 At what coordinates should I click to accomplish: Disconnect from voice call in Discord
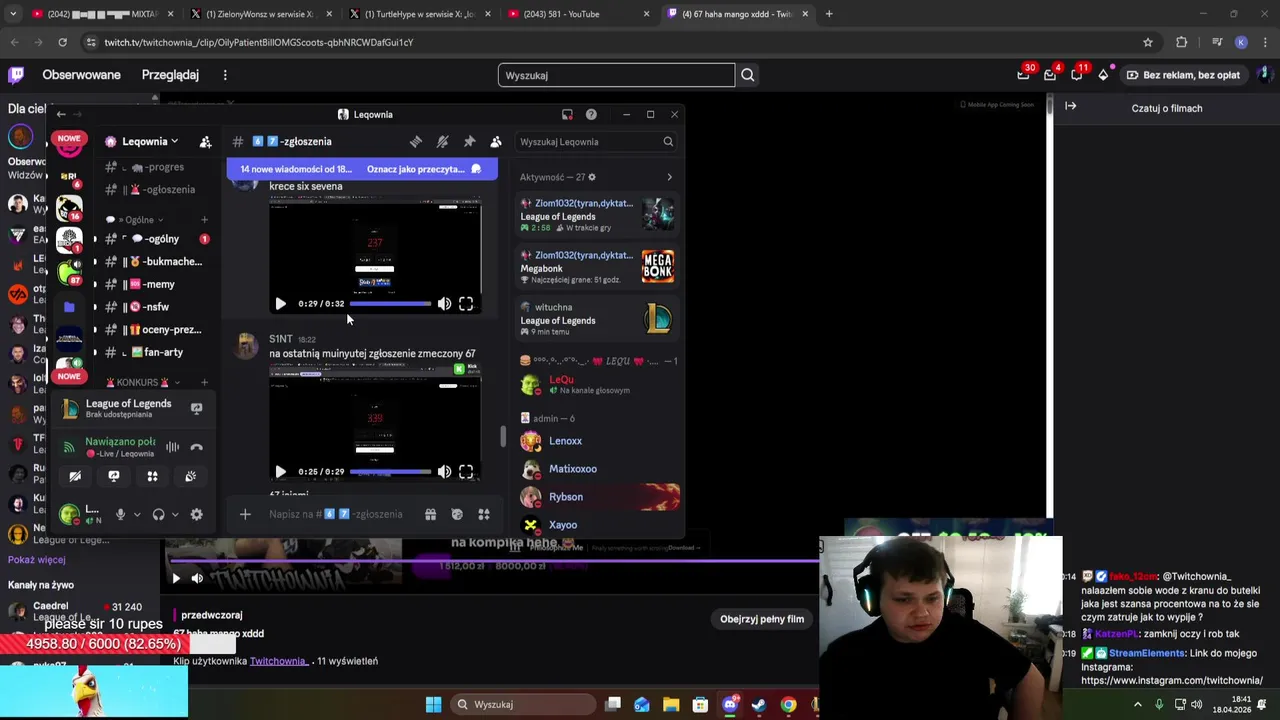click(x=196, y=448)
